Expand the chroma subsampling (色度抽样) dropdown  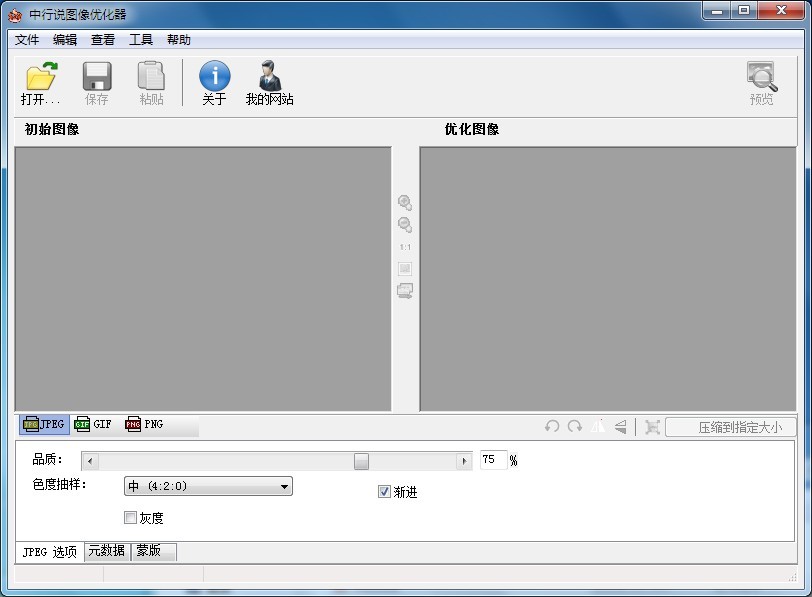point(285,487)
